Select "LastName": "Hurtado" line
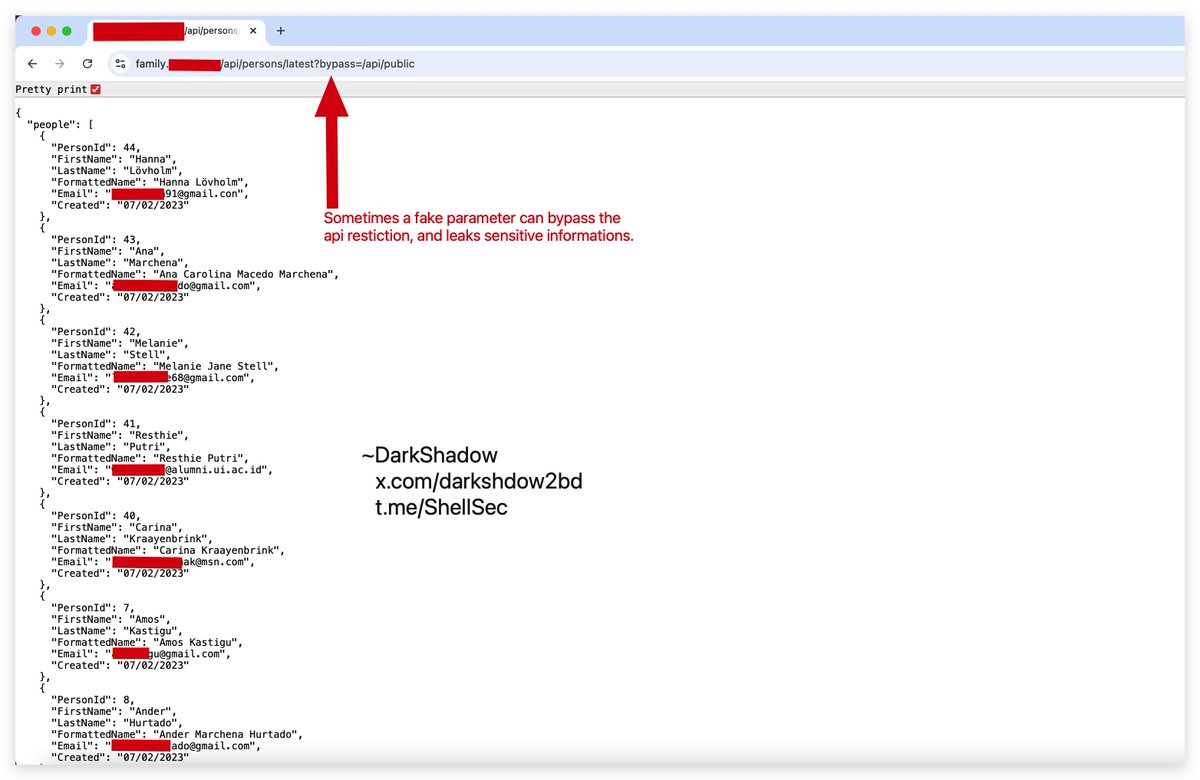 coord(117,722)
